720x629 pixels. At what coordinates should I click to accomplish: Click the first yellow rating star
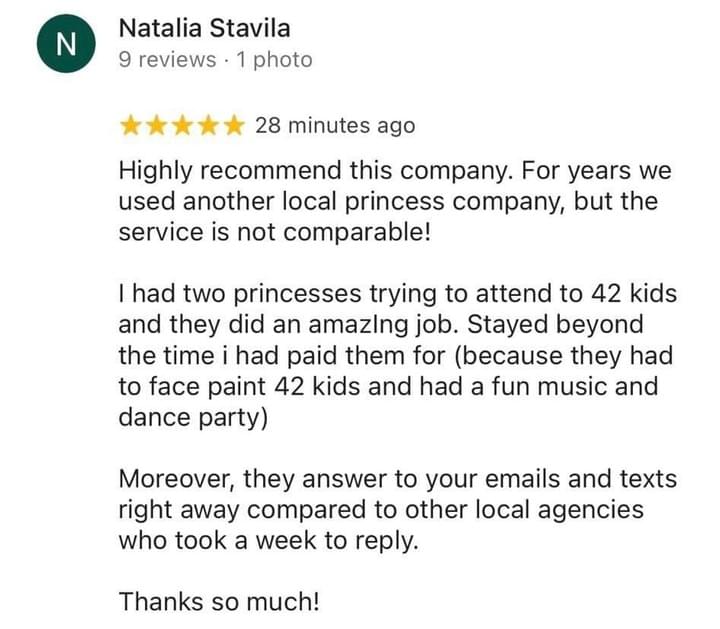coord(130,125)
